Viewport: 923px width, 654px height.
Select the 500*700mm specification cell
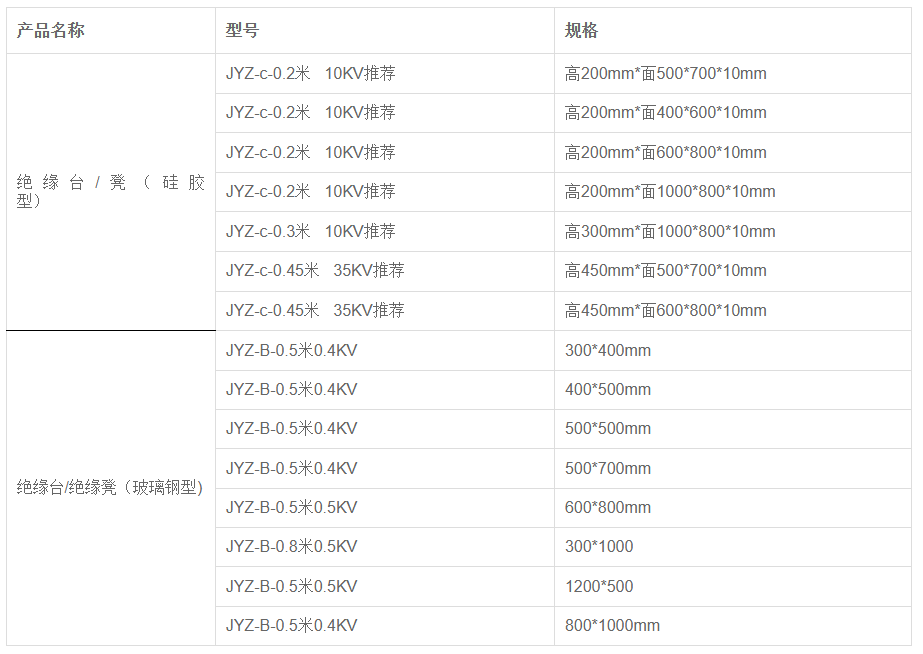[733, 469]
